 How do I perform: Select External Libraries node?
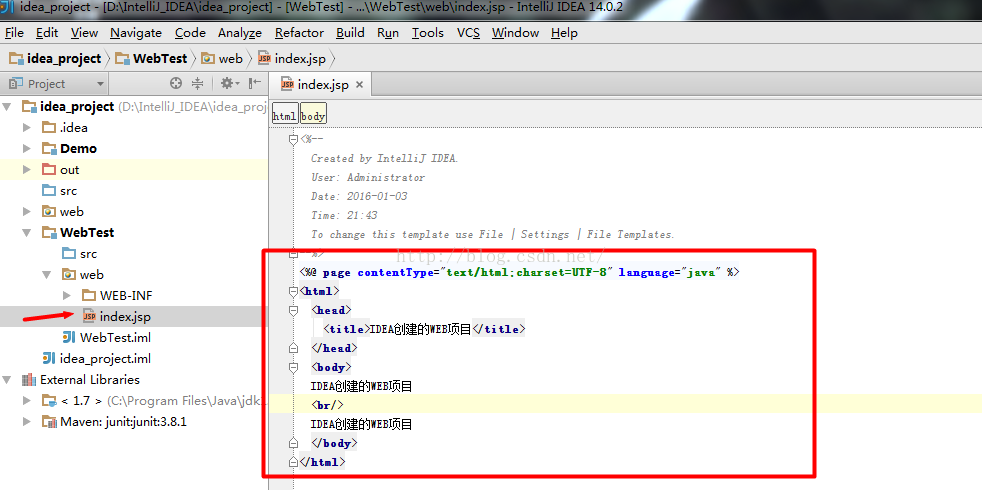81,380
